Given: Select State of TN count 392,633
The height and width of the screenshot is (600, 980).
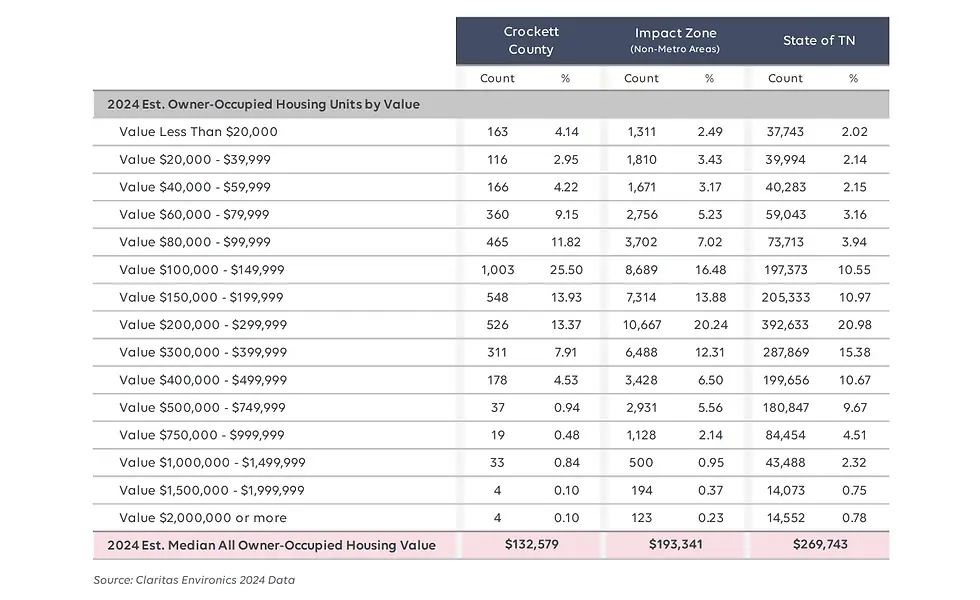Looking at the screenshot, I should click(x=785, y=325).
